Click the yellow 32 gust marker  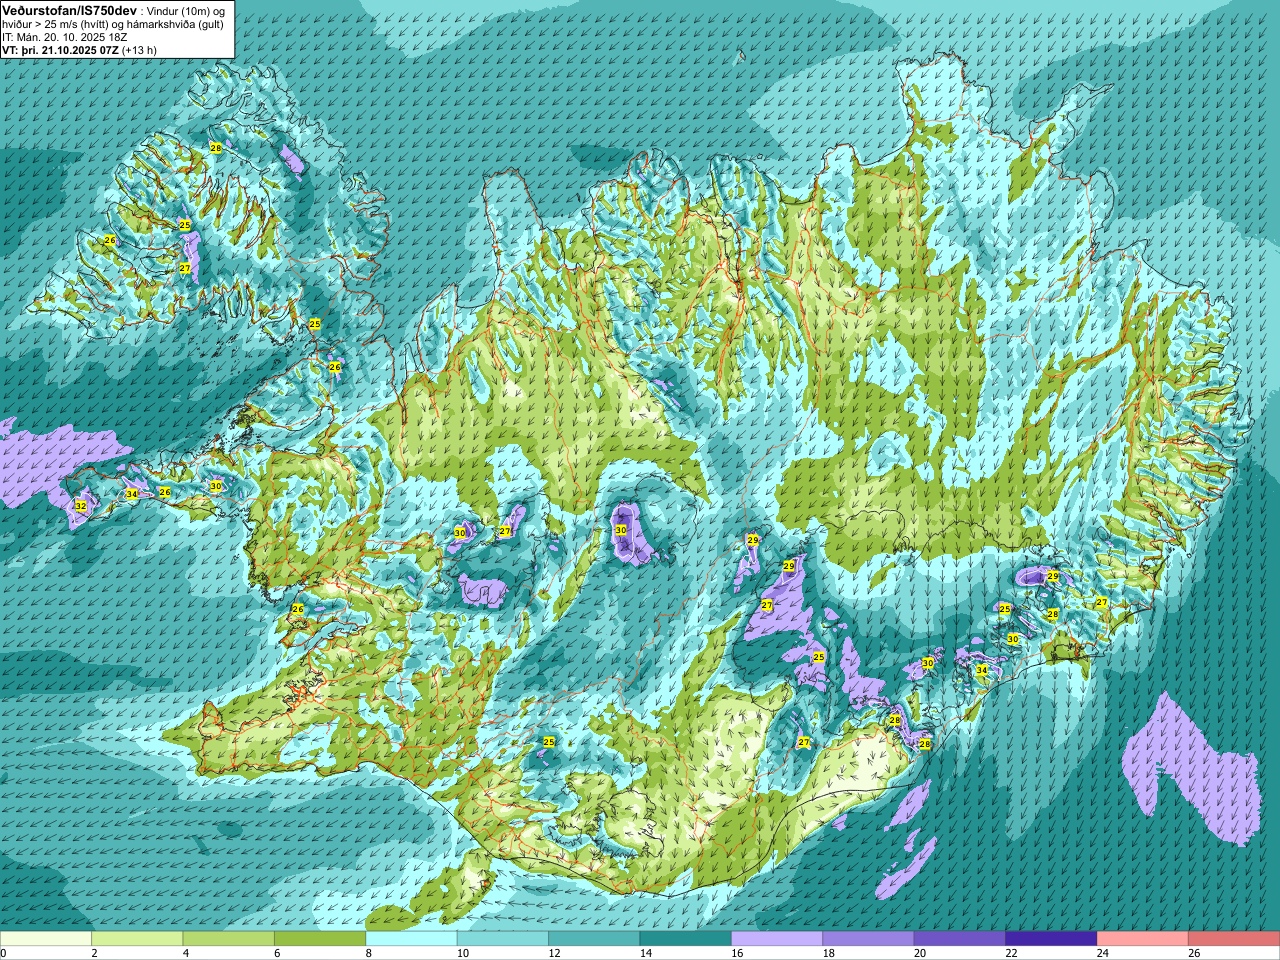[81, 507]
